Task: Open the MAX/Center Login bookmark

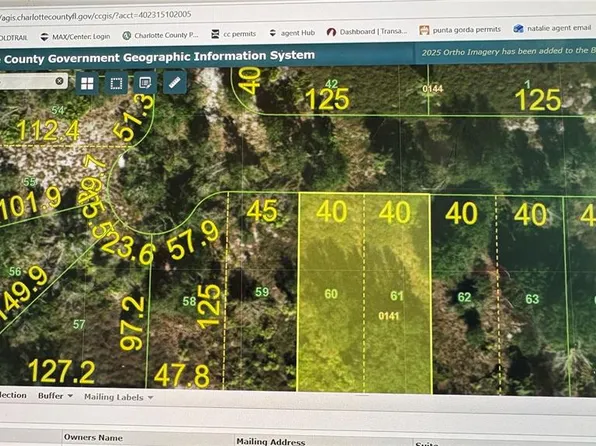Action: pos(75,37)
